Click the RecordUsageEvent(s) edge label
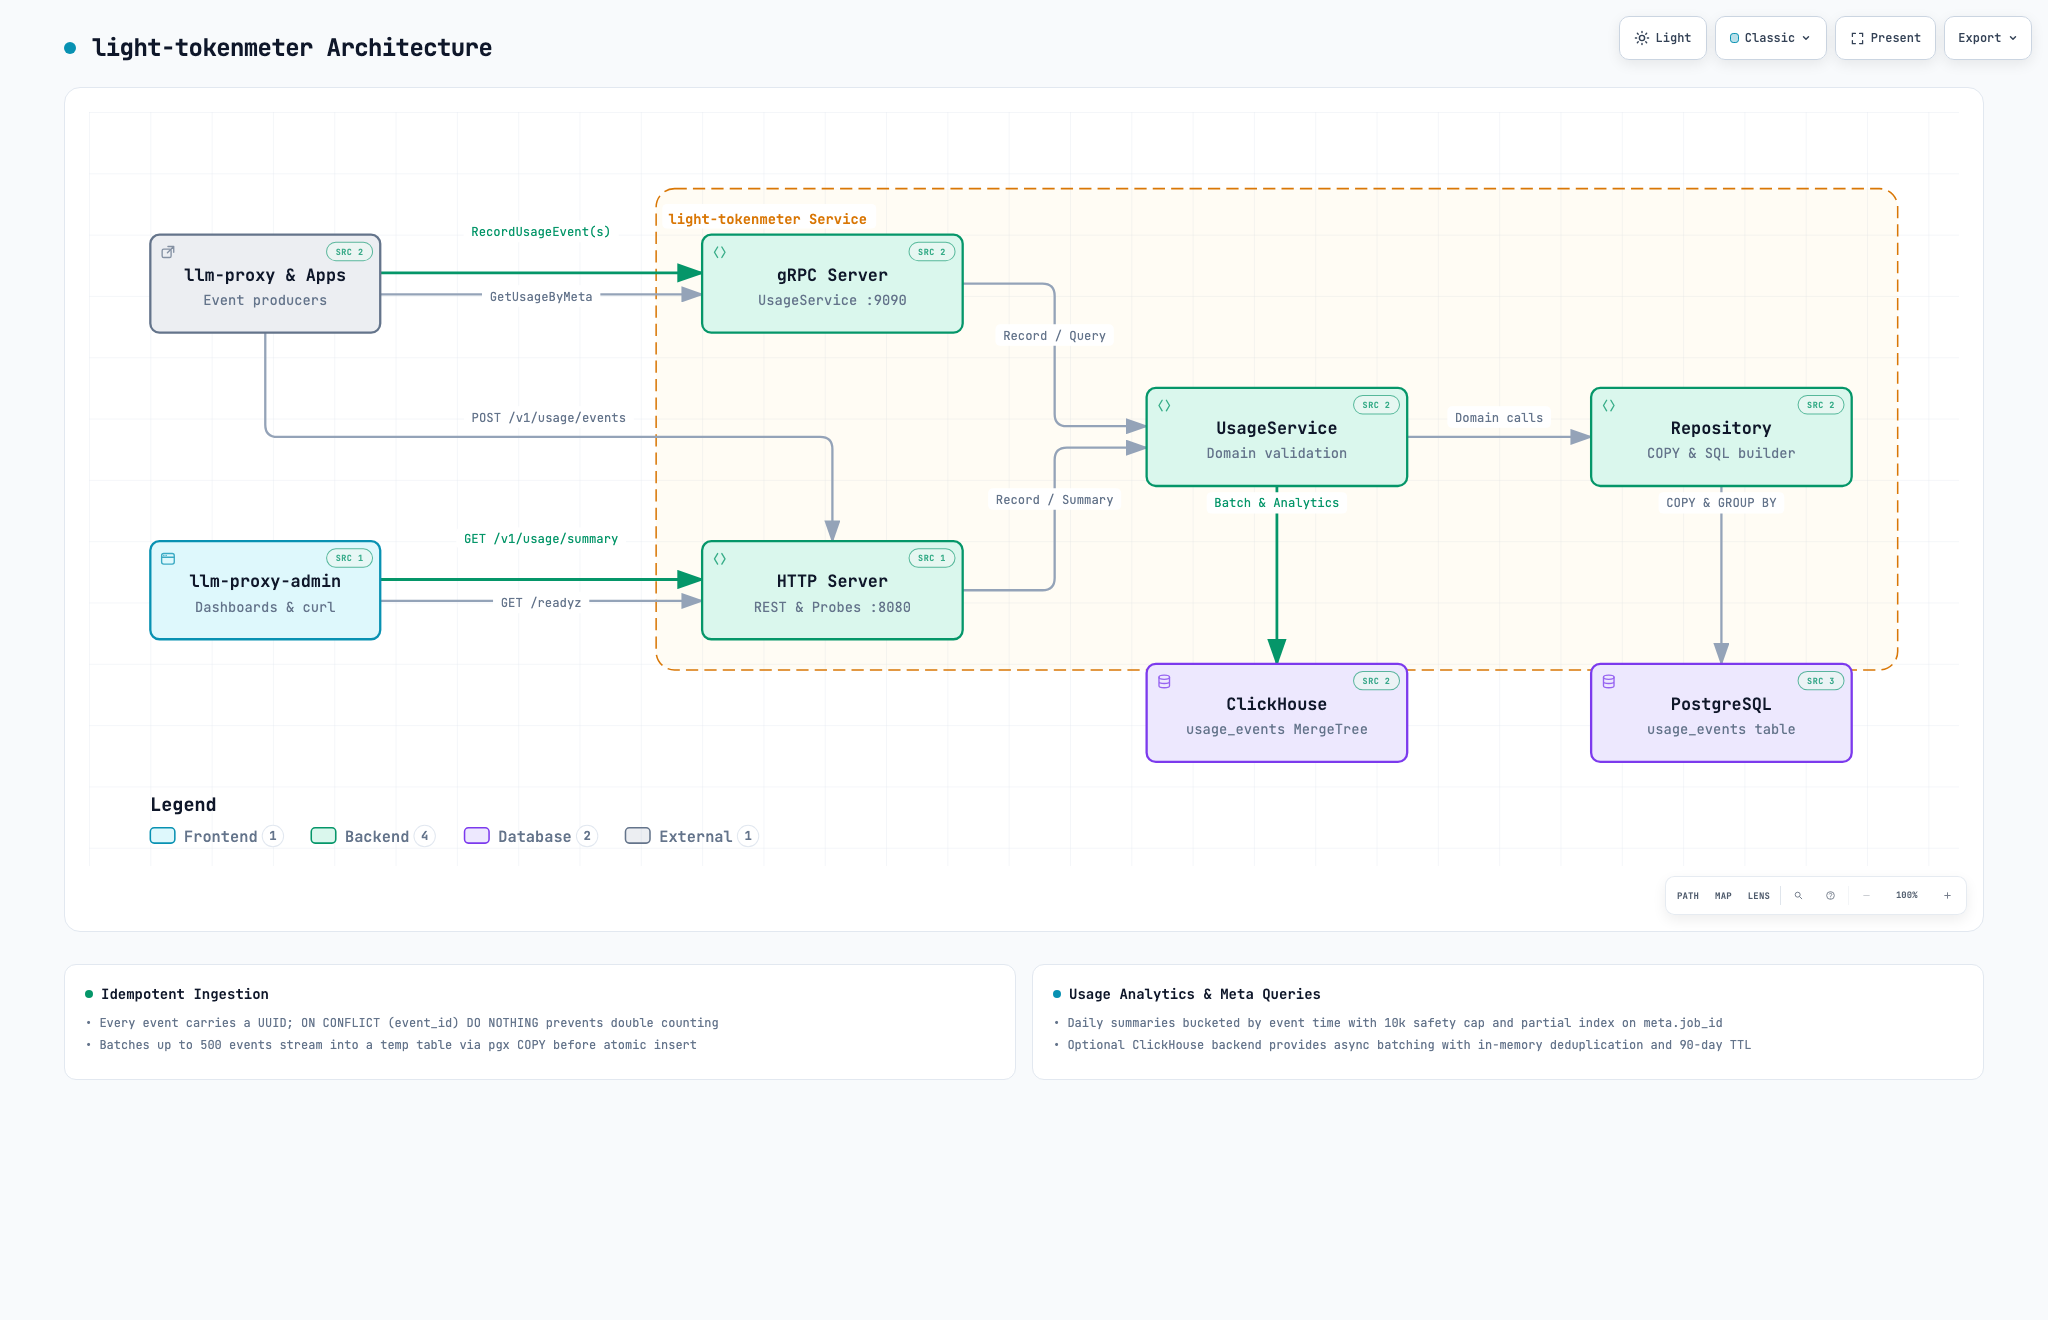This screenshot has width=2048, height=1320. coord(541,232)
